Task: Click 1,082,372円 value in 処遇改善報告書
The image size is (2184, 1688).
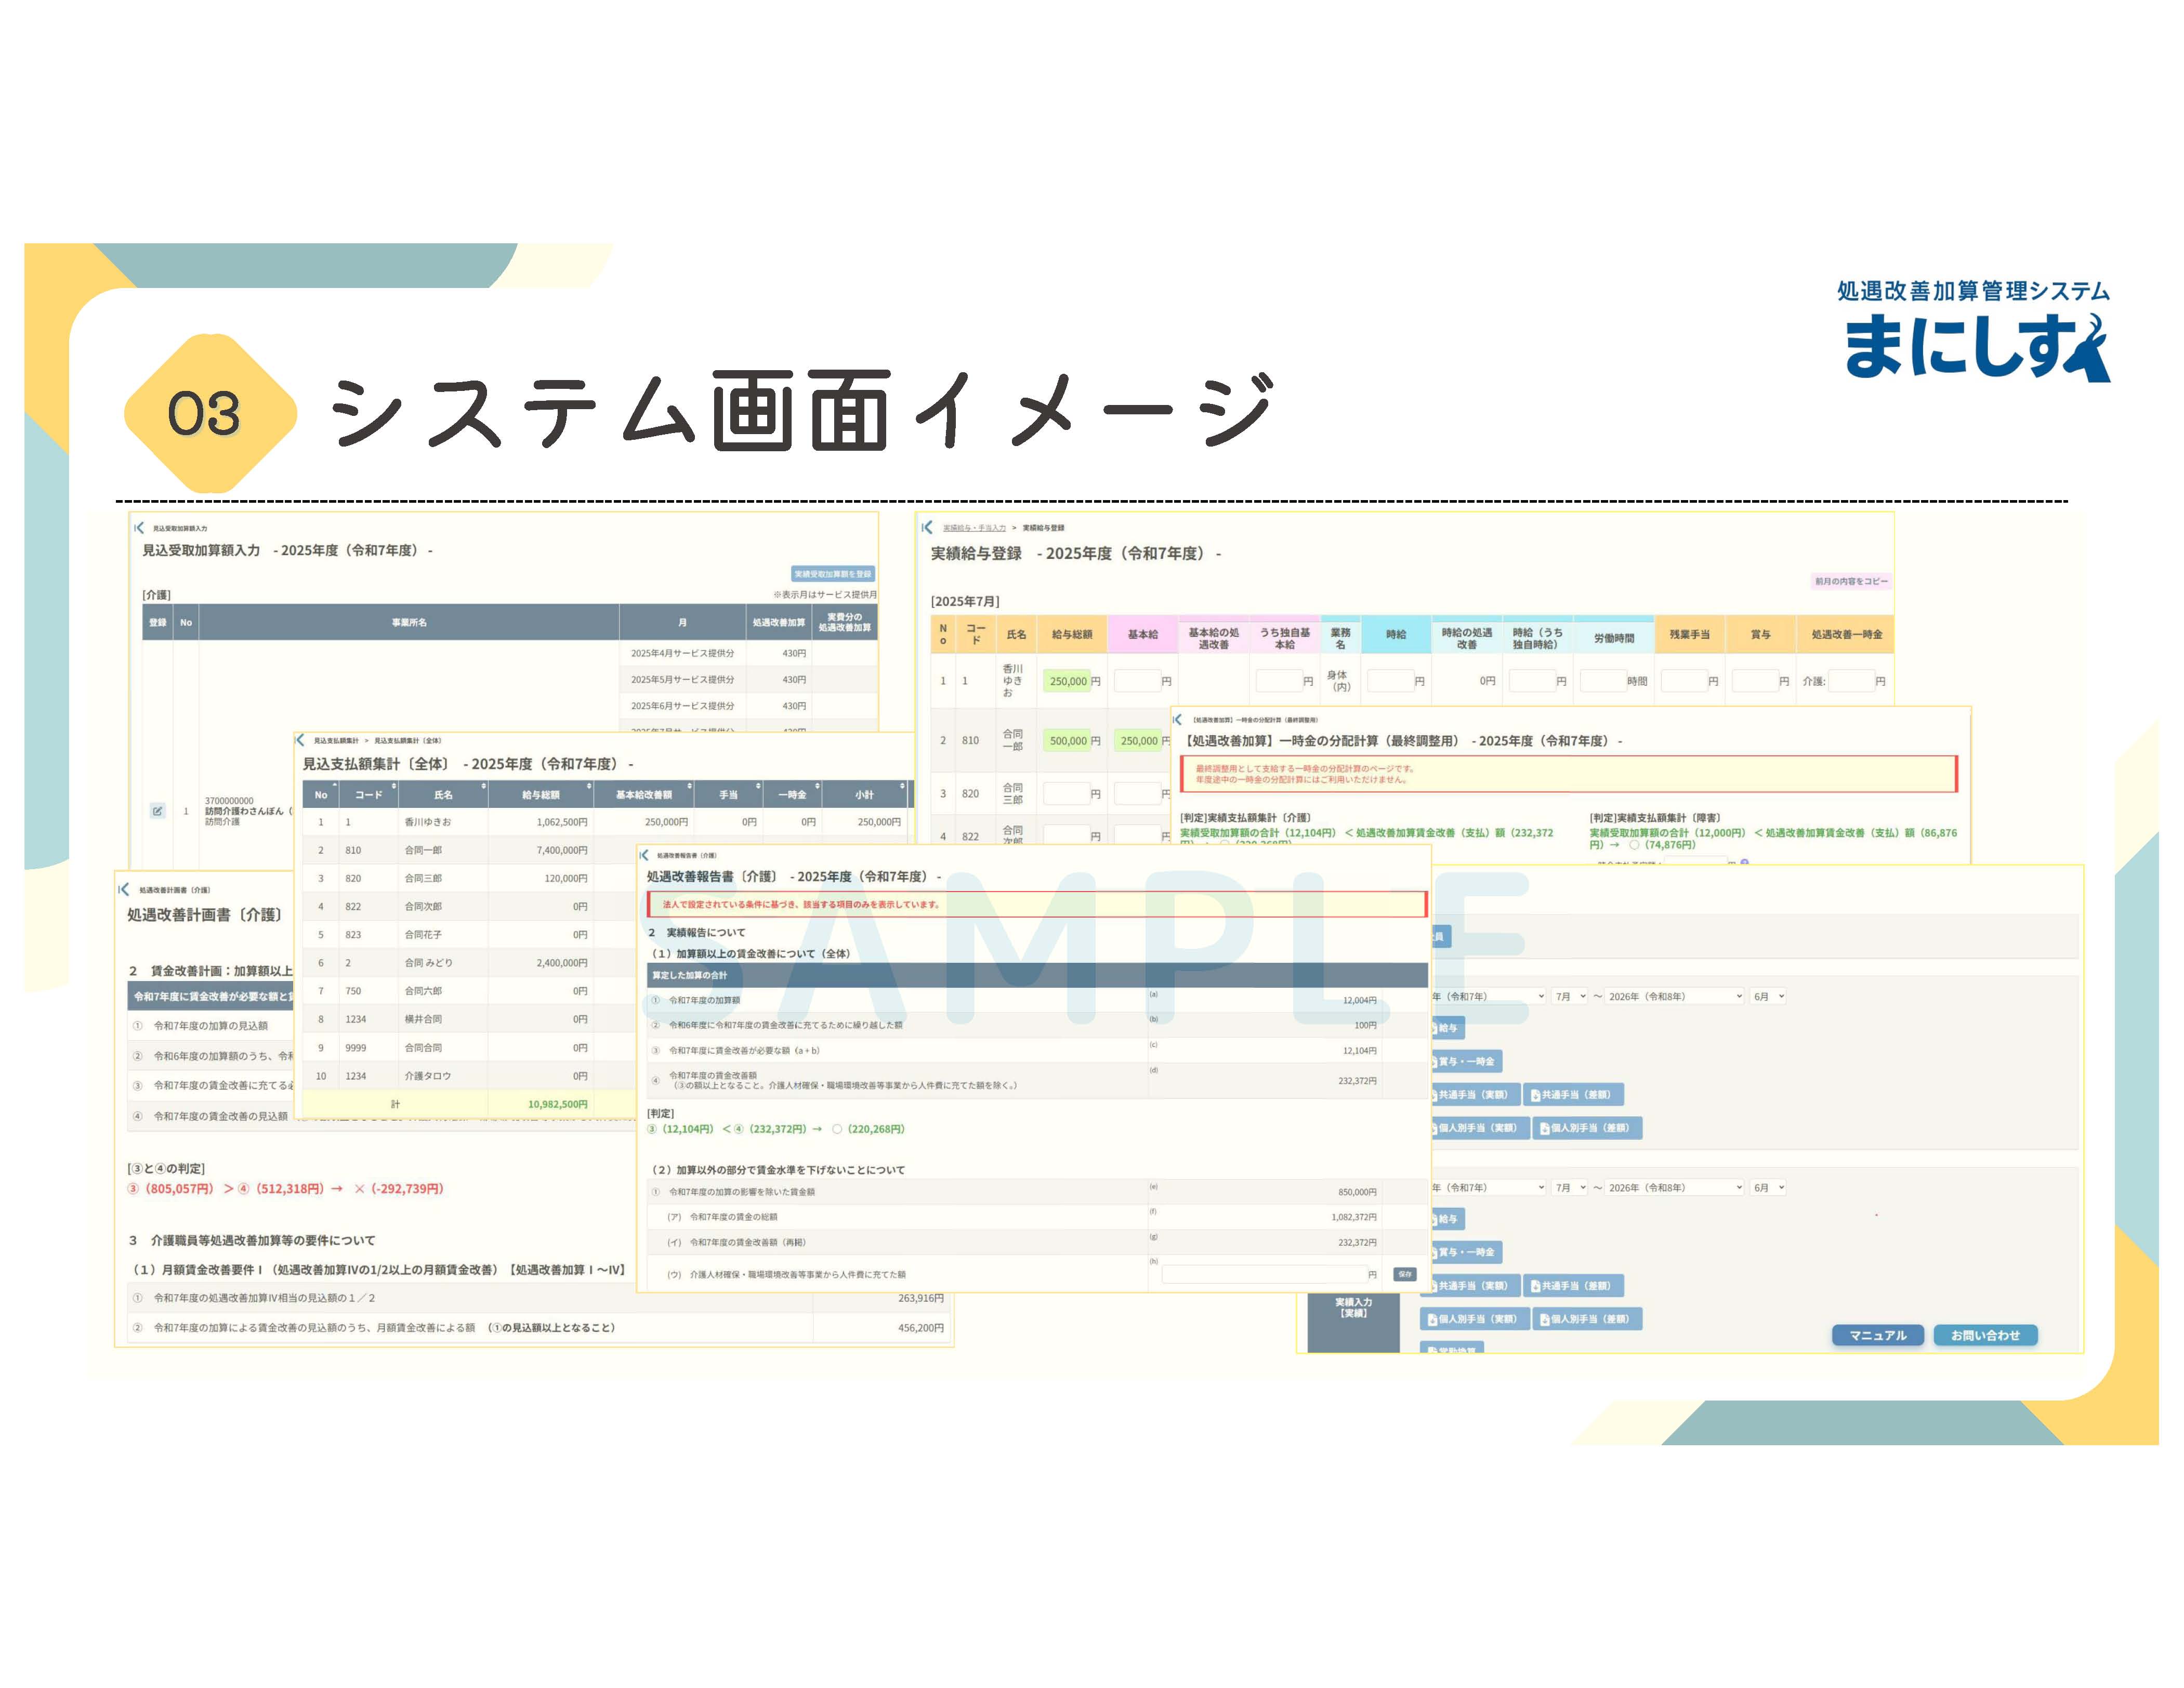Action: pos(1354,1217)
